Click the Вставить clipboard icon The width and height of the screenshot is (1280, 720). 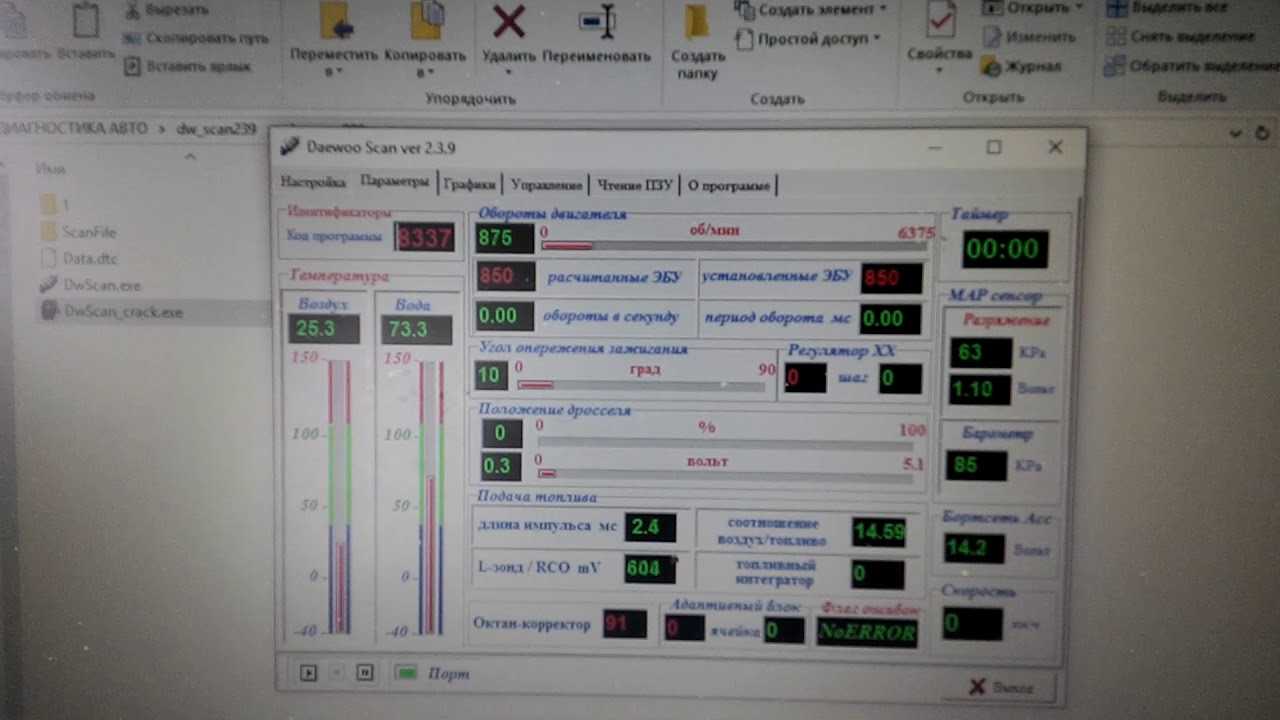(x=86, y=20)
